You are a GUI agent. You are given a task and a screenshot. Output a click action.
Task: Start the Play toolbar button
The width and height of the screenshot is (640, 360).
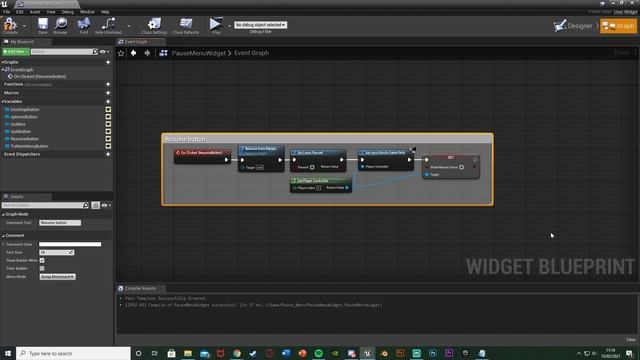(216, 25)
